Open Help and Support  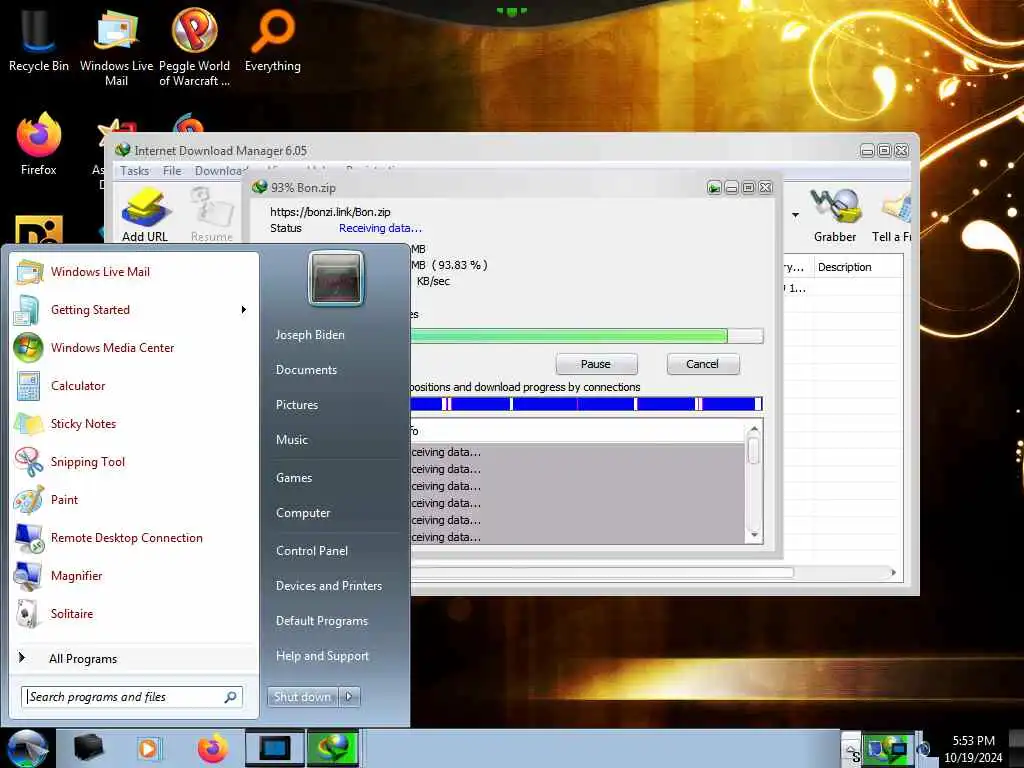[322, 656]
